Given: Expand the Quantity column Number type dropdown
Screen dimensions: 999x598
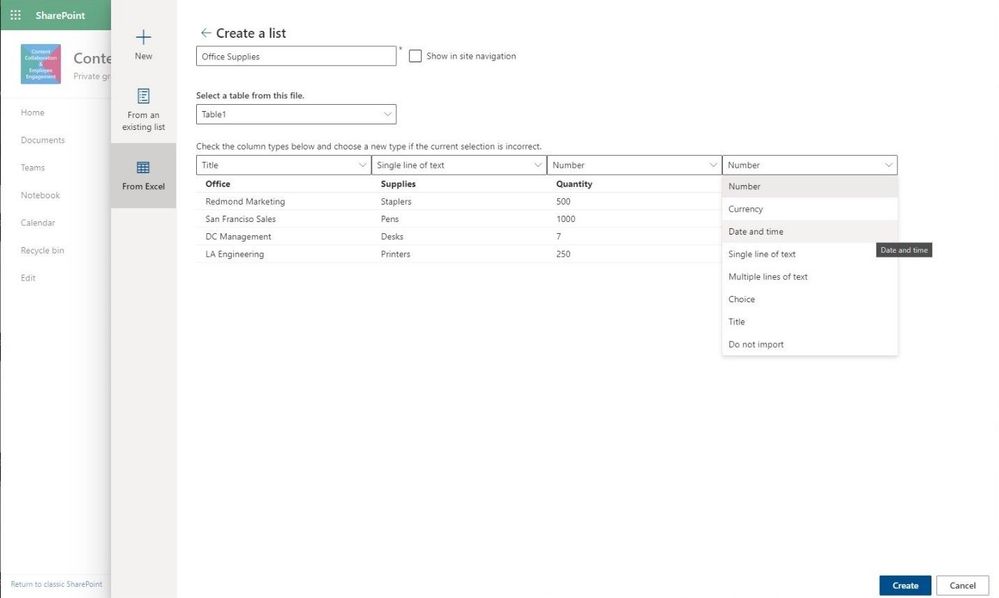Looking at the screenshot, I should pyautogui.click(x=633, y=165).
